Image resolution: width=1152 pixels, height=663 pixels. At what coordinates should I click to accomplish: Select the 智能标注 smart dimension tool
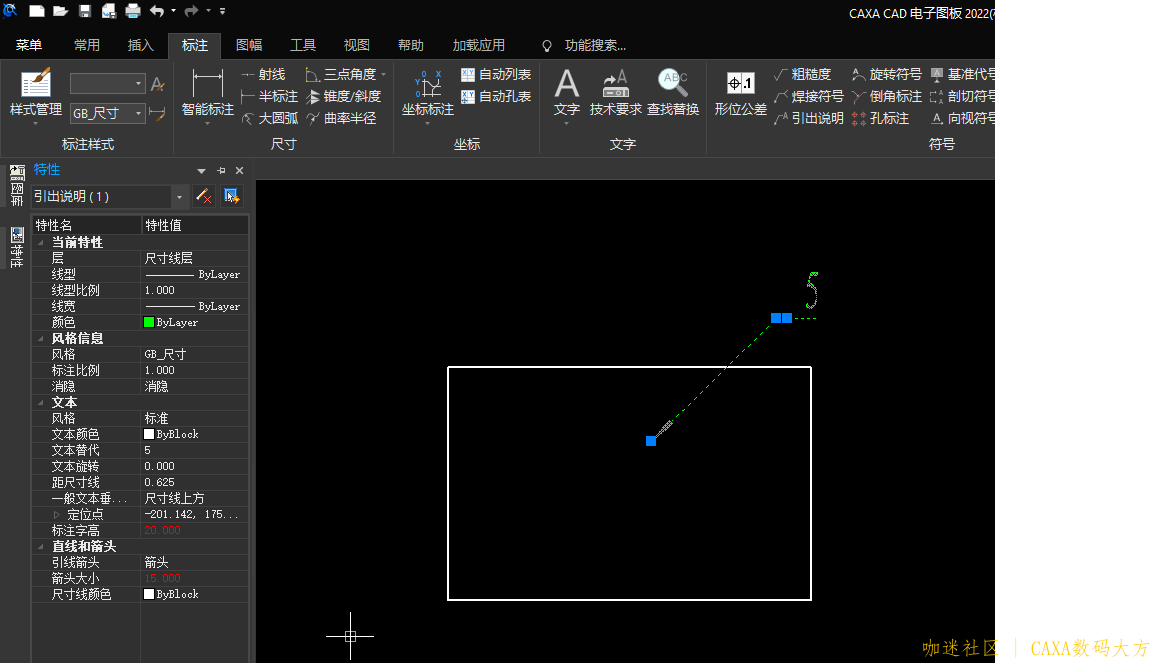(x=207, y=93)
